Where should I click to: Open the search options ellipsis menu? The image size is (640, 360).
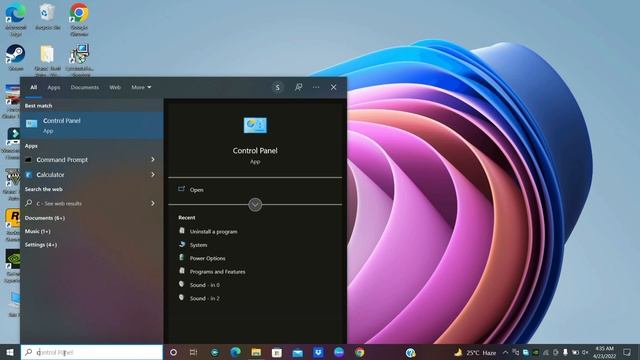pyautogui.click(x=316, y=87)
